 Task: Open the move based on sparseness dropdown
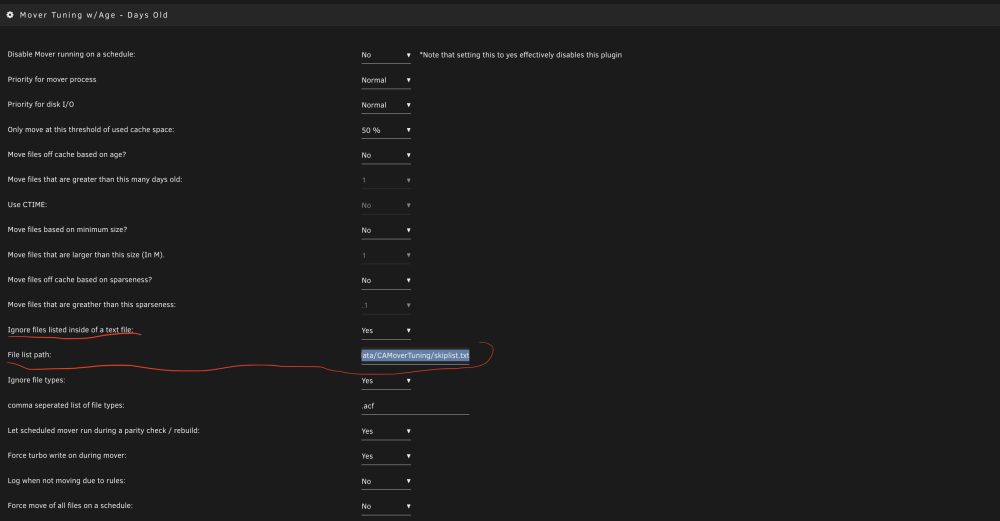[x=386, y=281]
